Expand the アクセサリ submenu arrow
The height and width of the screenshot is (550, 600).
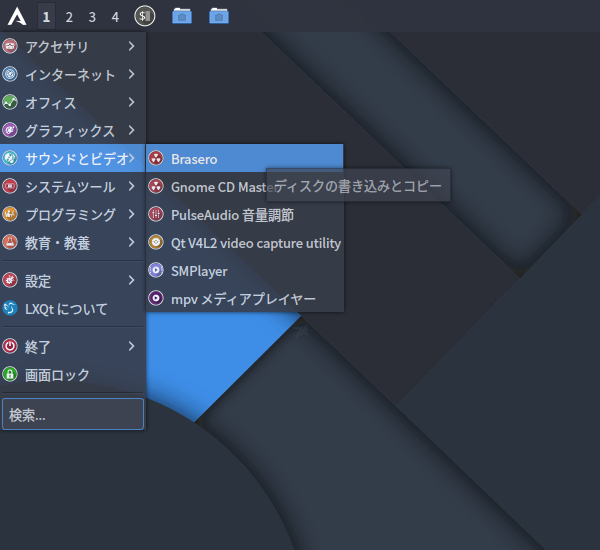pyautogui.click(x=132, y=46)
